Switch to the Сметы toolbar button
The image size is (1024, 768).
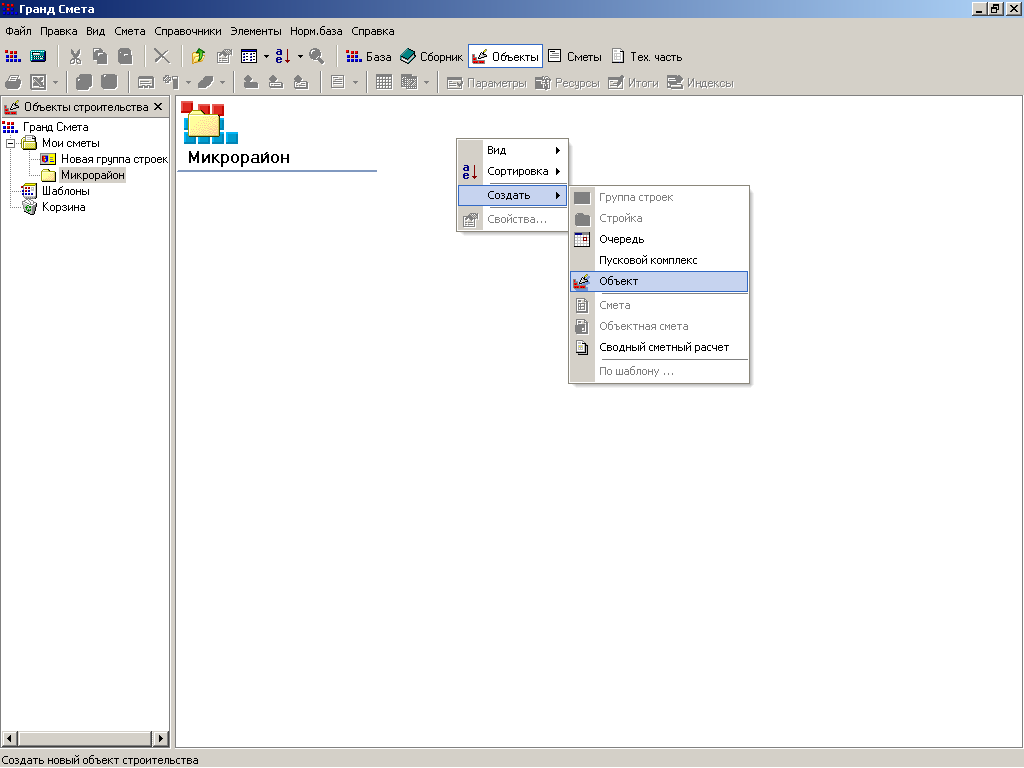pos(575,57)
